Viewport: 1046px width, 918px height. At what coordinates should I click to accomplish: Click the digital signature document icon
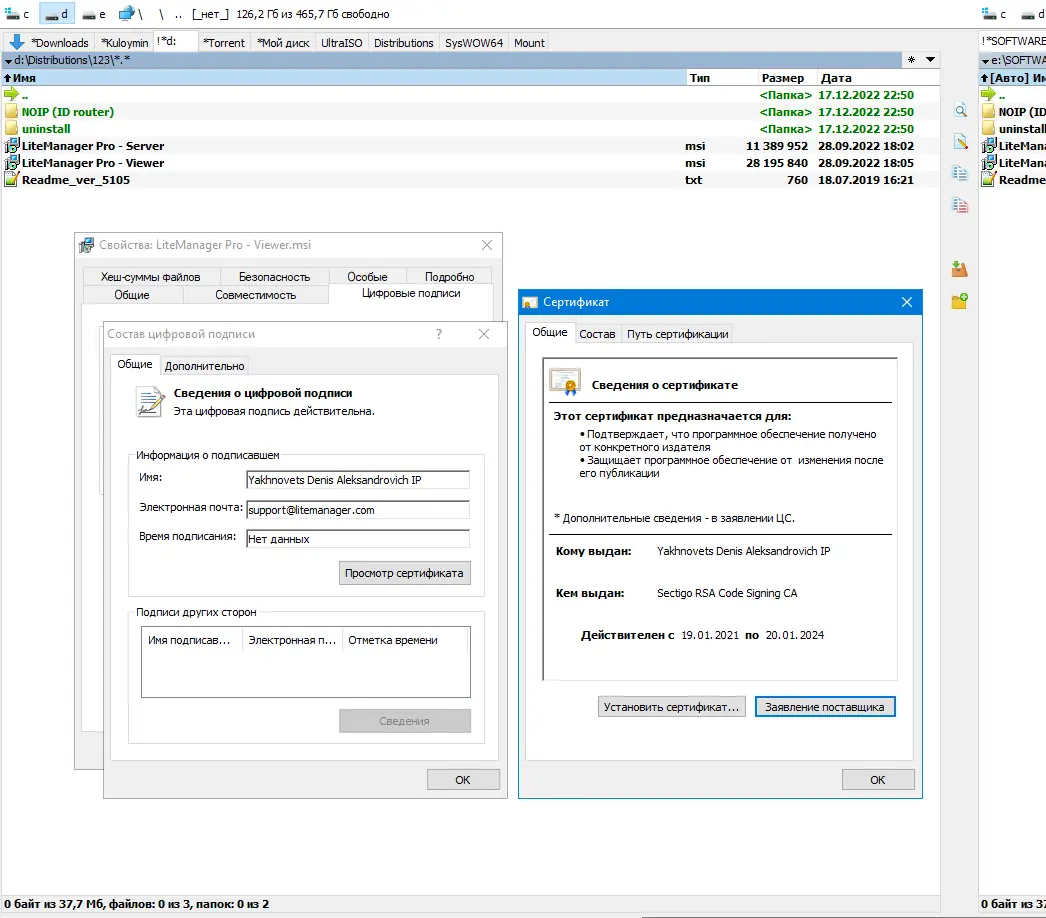(x=150, y=402)
